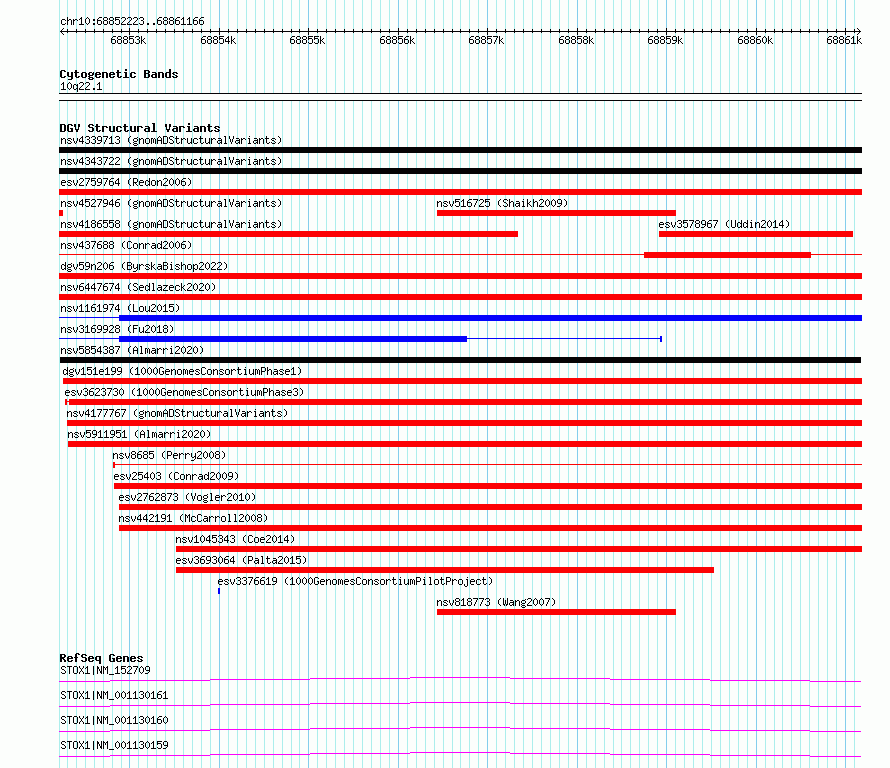This screenshot has height=768, width=890.
Task: Select the 68861k ruler position
Action: tap(844, 40)
